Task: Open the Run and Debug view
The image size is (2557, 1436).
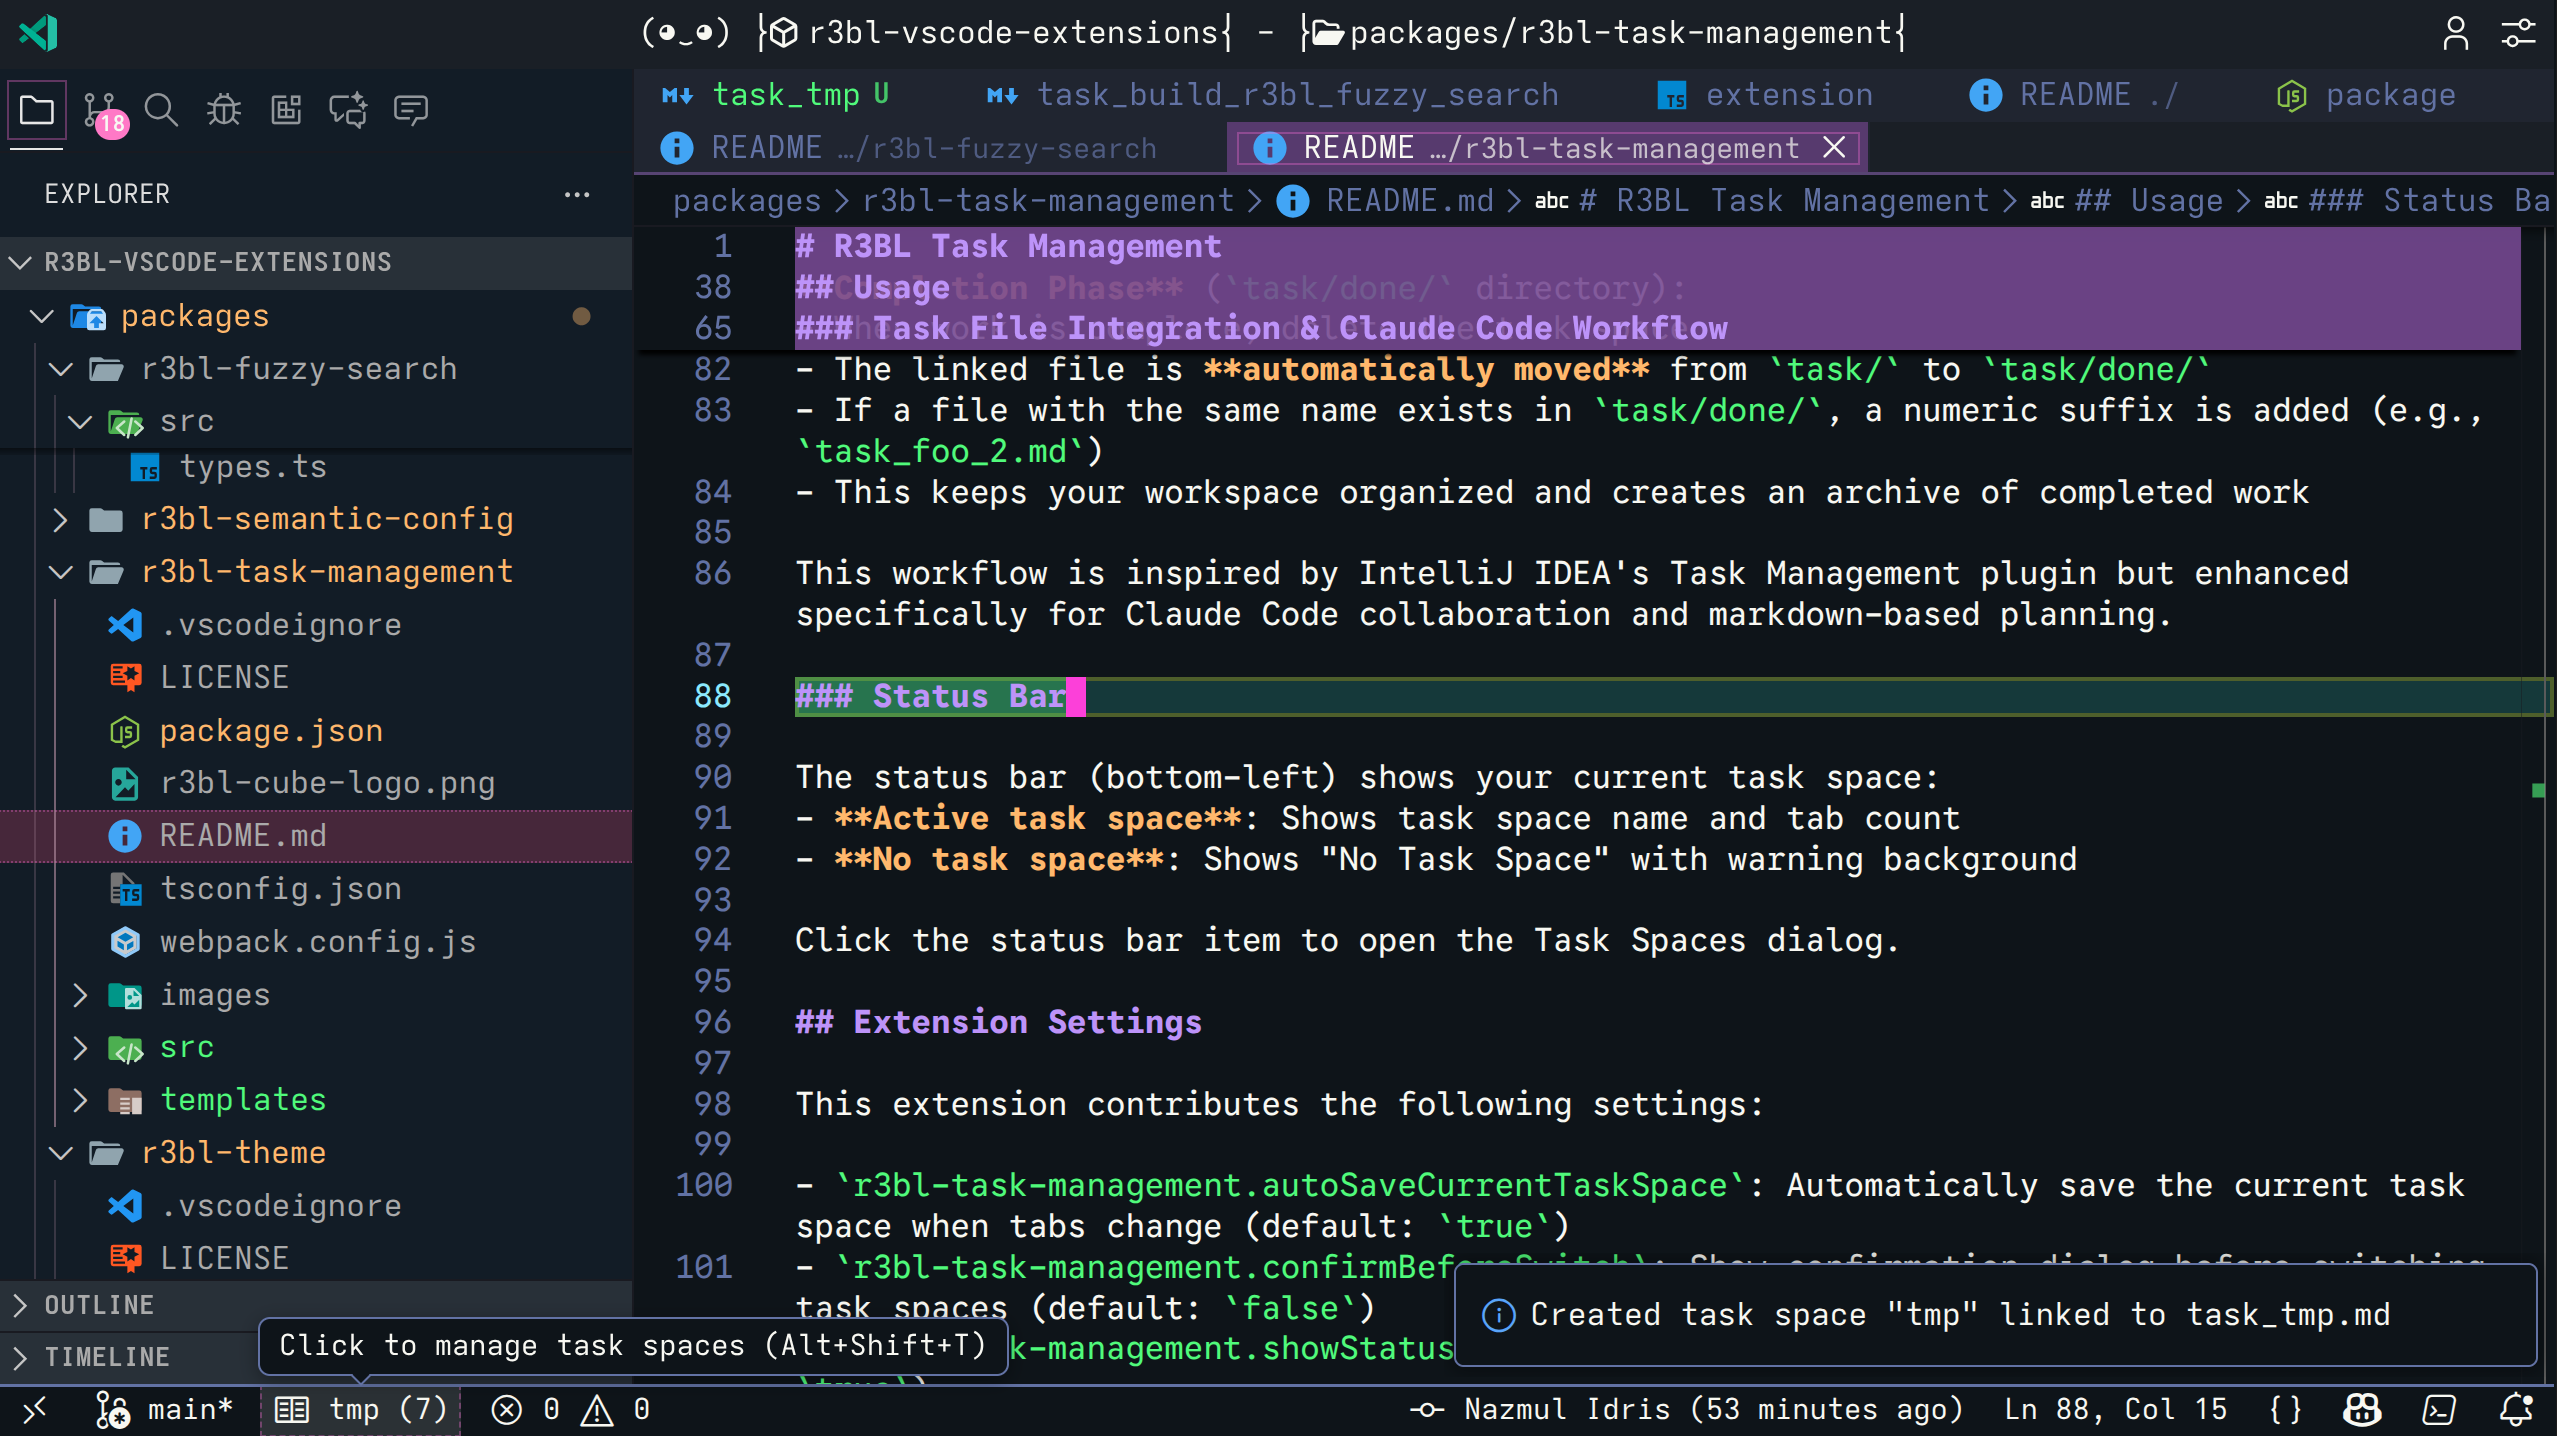Action: pos(223,108)
